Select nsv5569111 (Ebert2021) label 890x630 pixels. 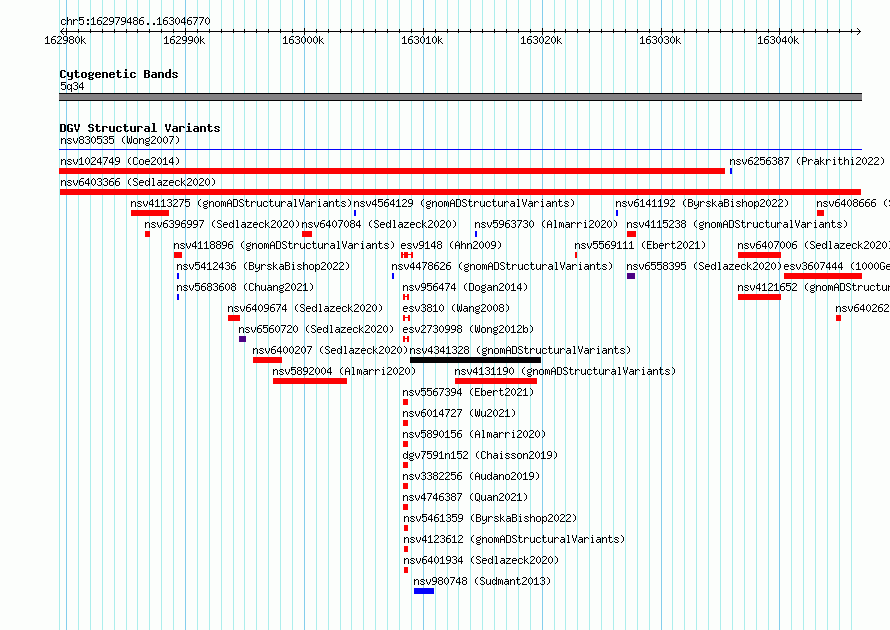(640, 245)
